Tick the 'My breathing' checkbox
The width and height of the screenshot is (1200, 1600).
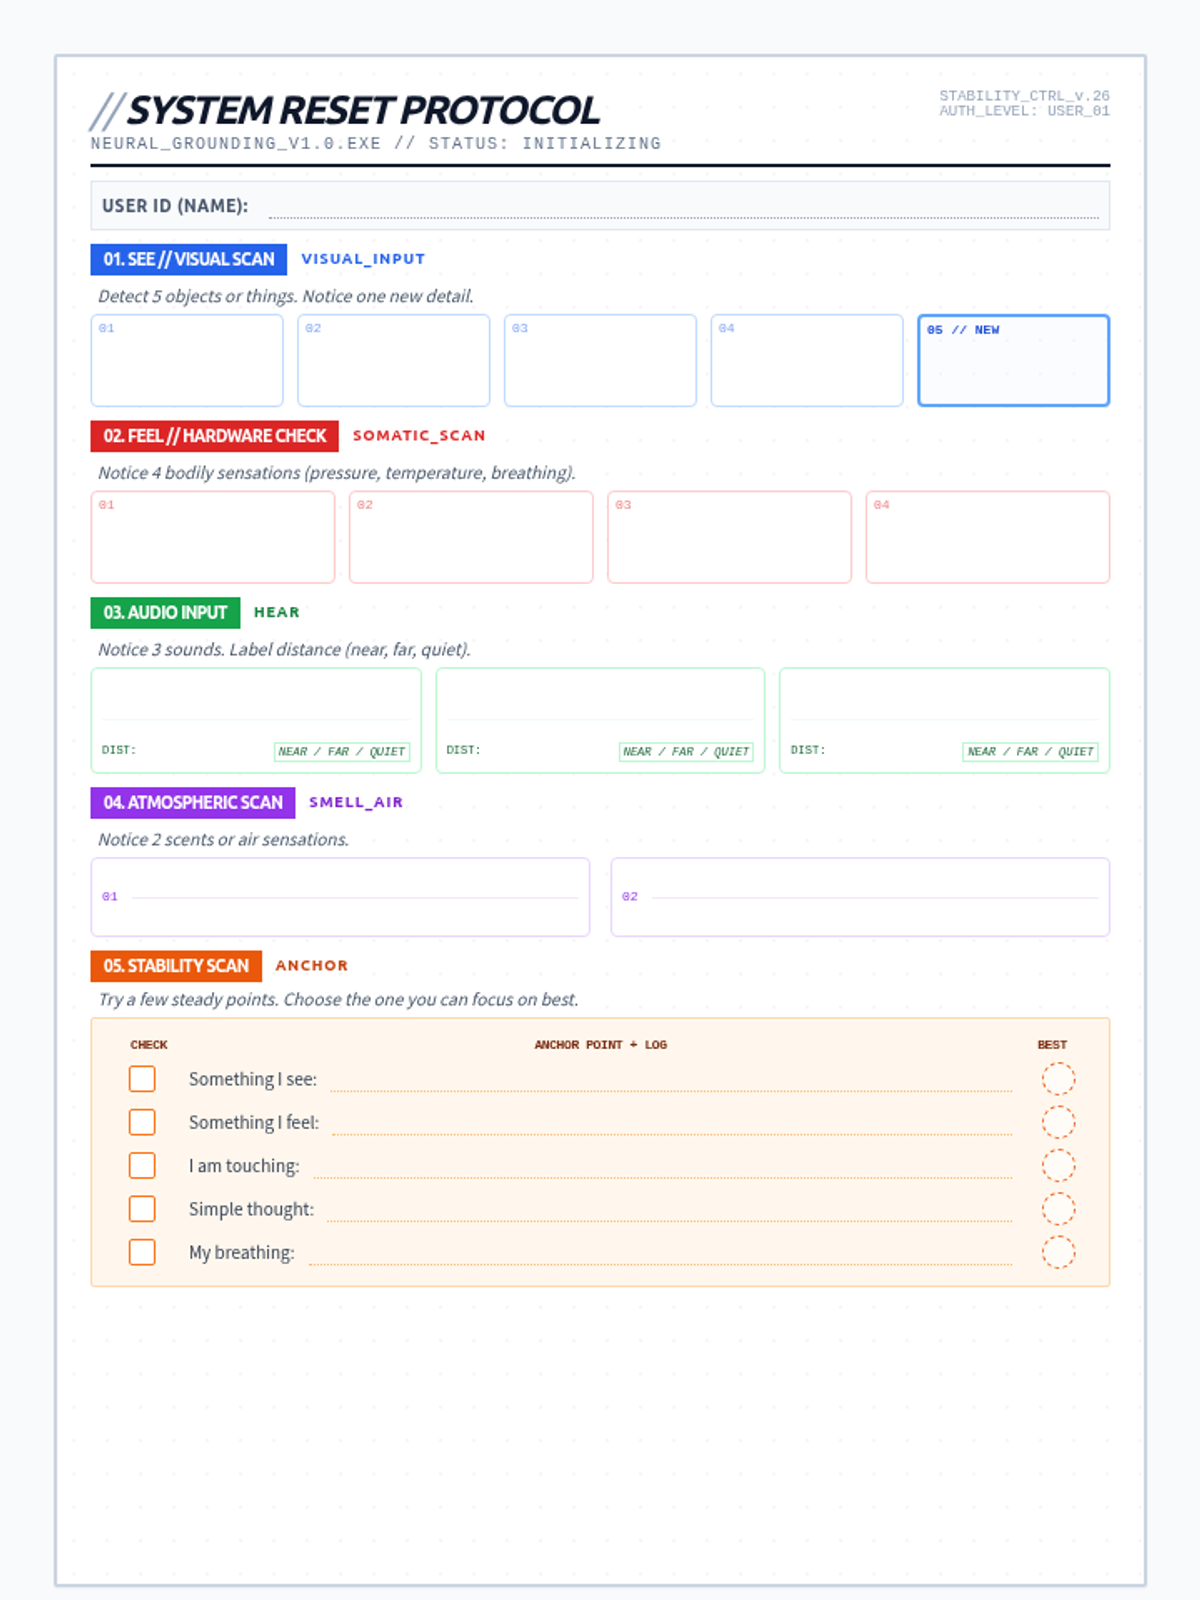click(x=142, y=1252)
